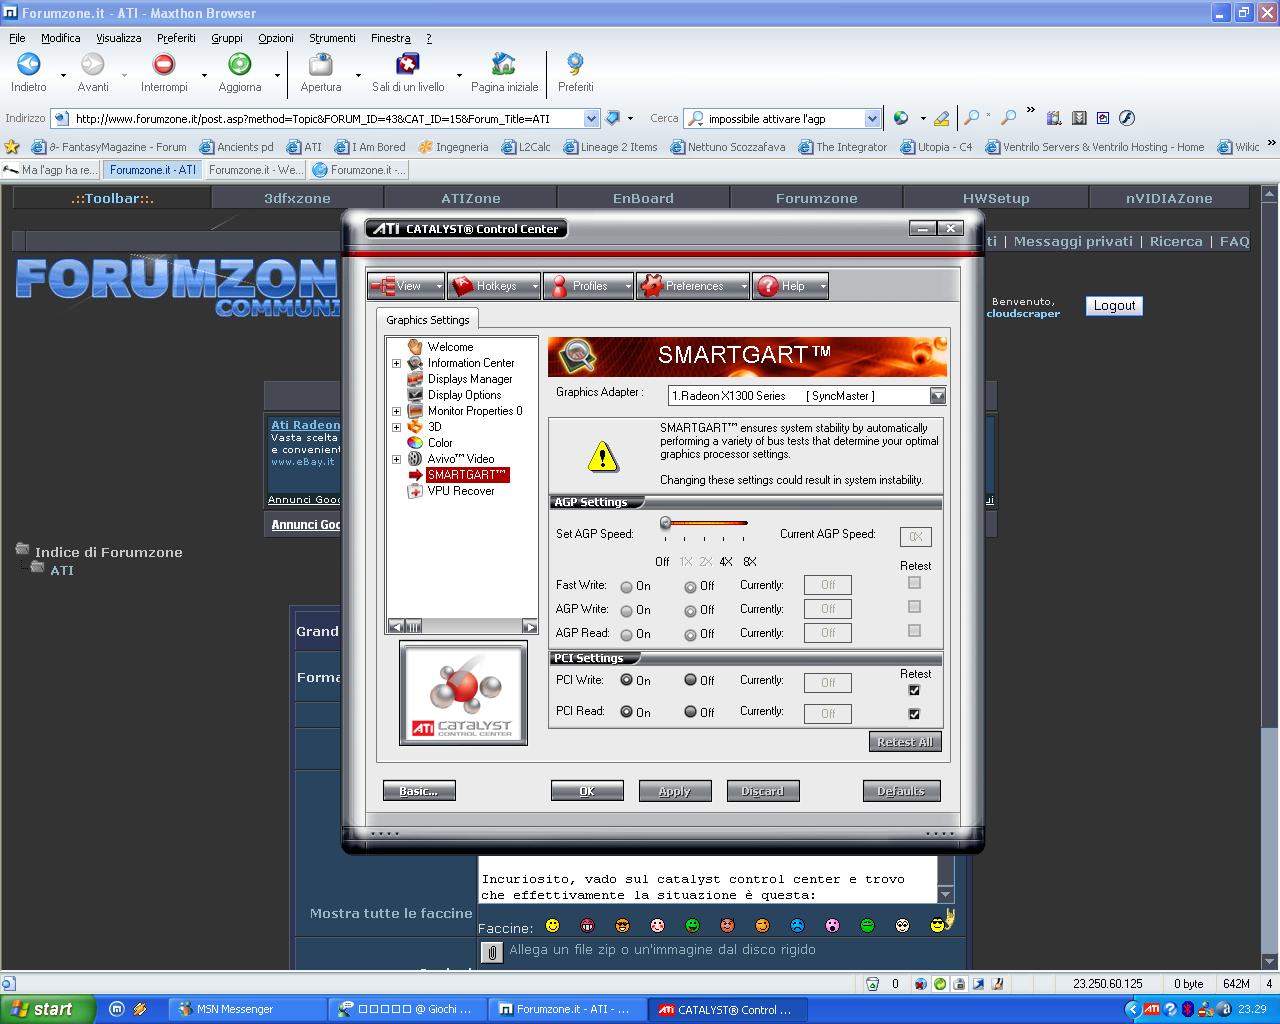Screen dimensions: 1280x1024
Task: Open the Preferences dropdown menu
Action: (693, 286)
